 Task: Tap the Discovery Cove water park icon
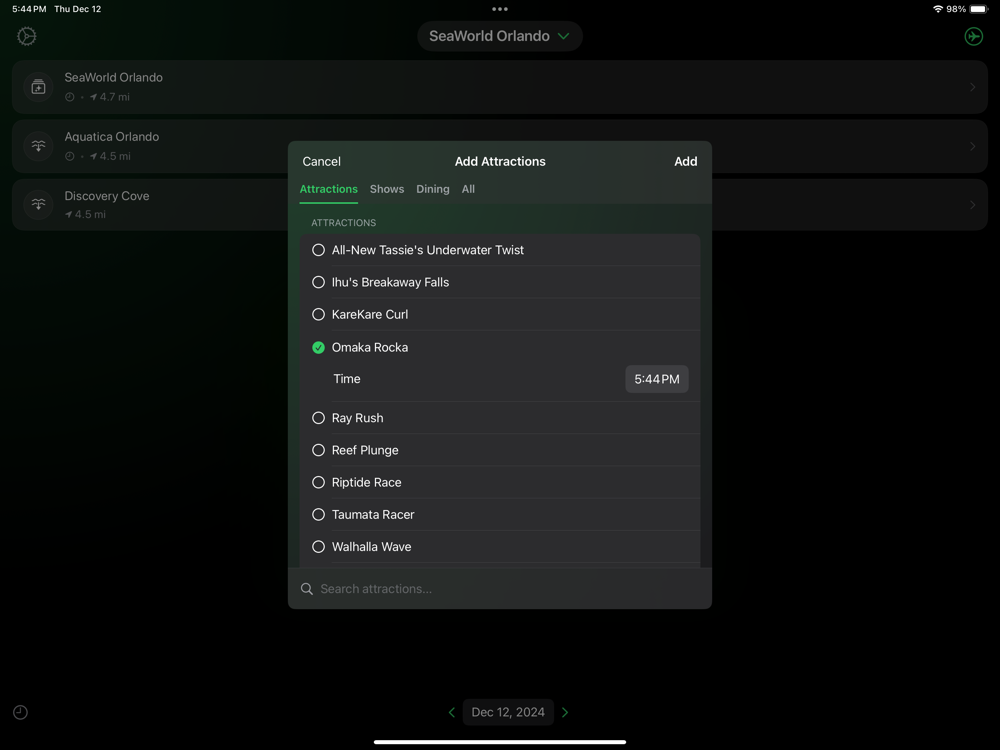click(38, 205)
